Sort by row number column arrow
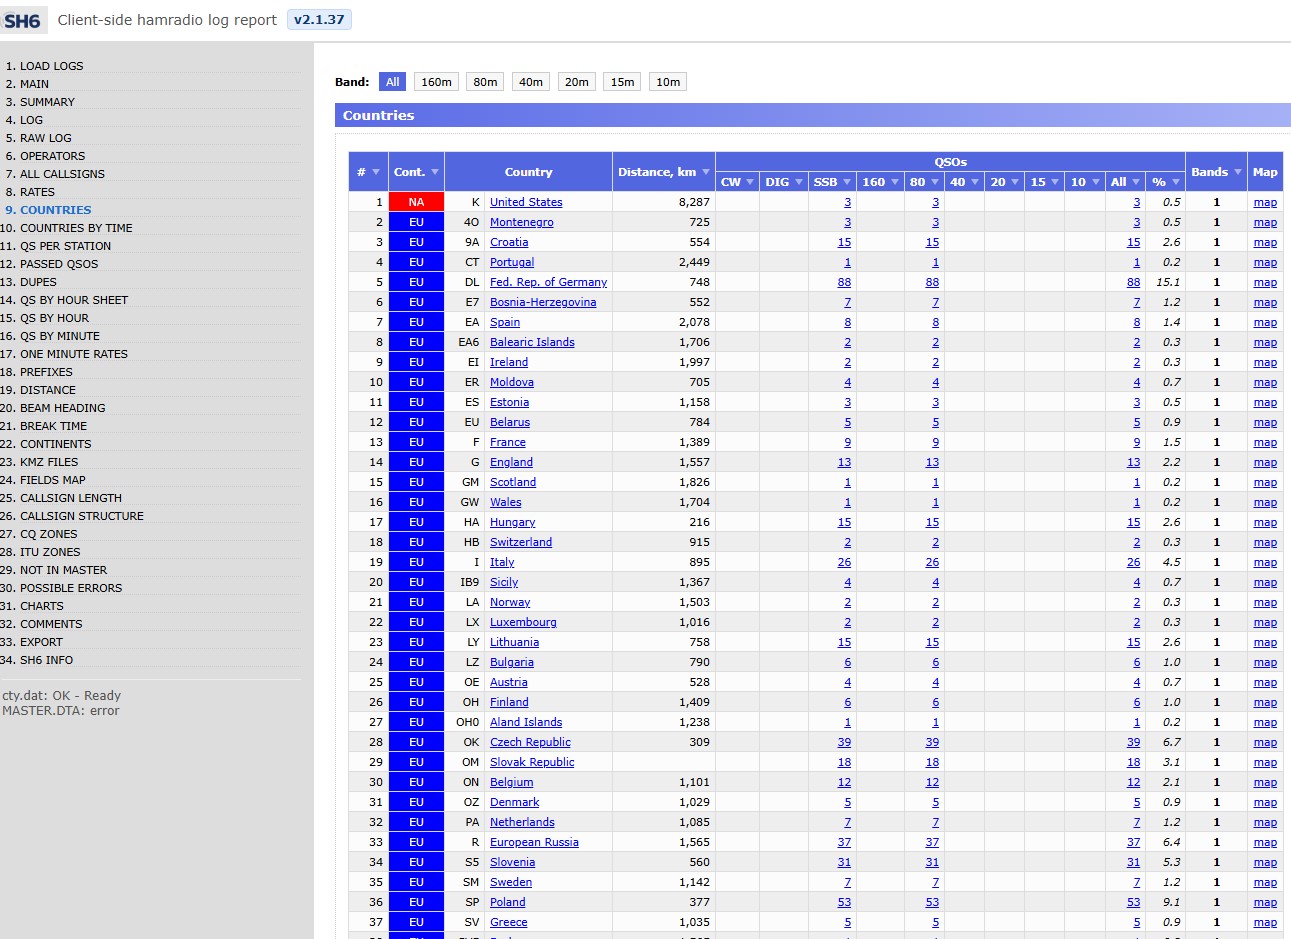This screenshot has width=1291, height=939. pos(376,172)
